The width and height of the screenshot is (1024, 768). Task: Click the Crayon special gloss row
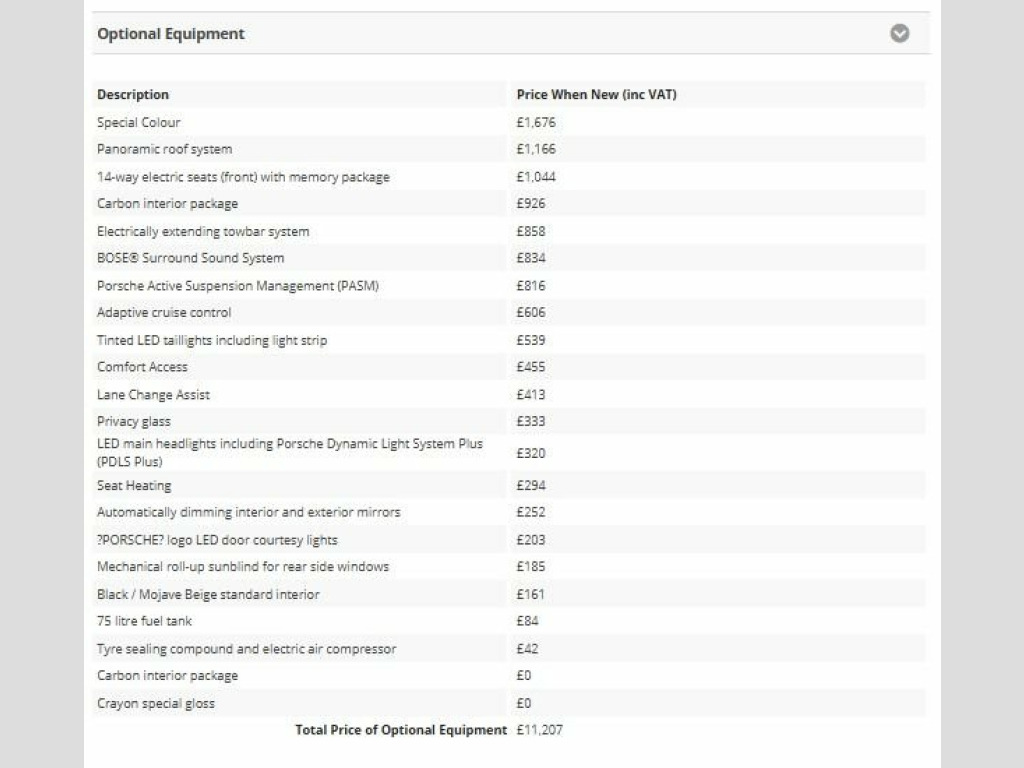tap(156, 703)
